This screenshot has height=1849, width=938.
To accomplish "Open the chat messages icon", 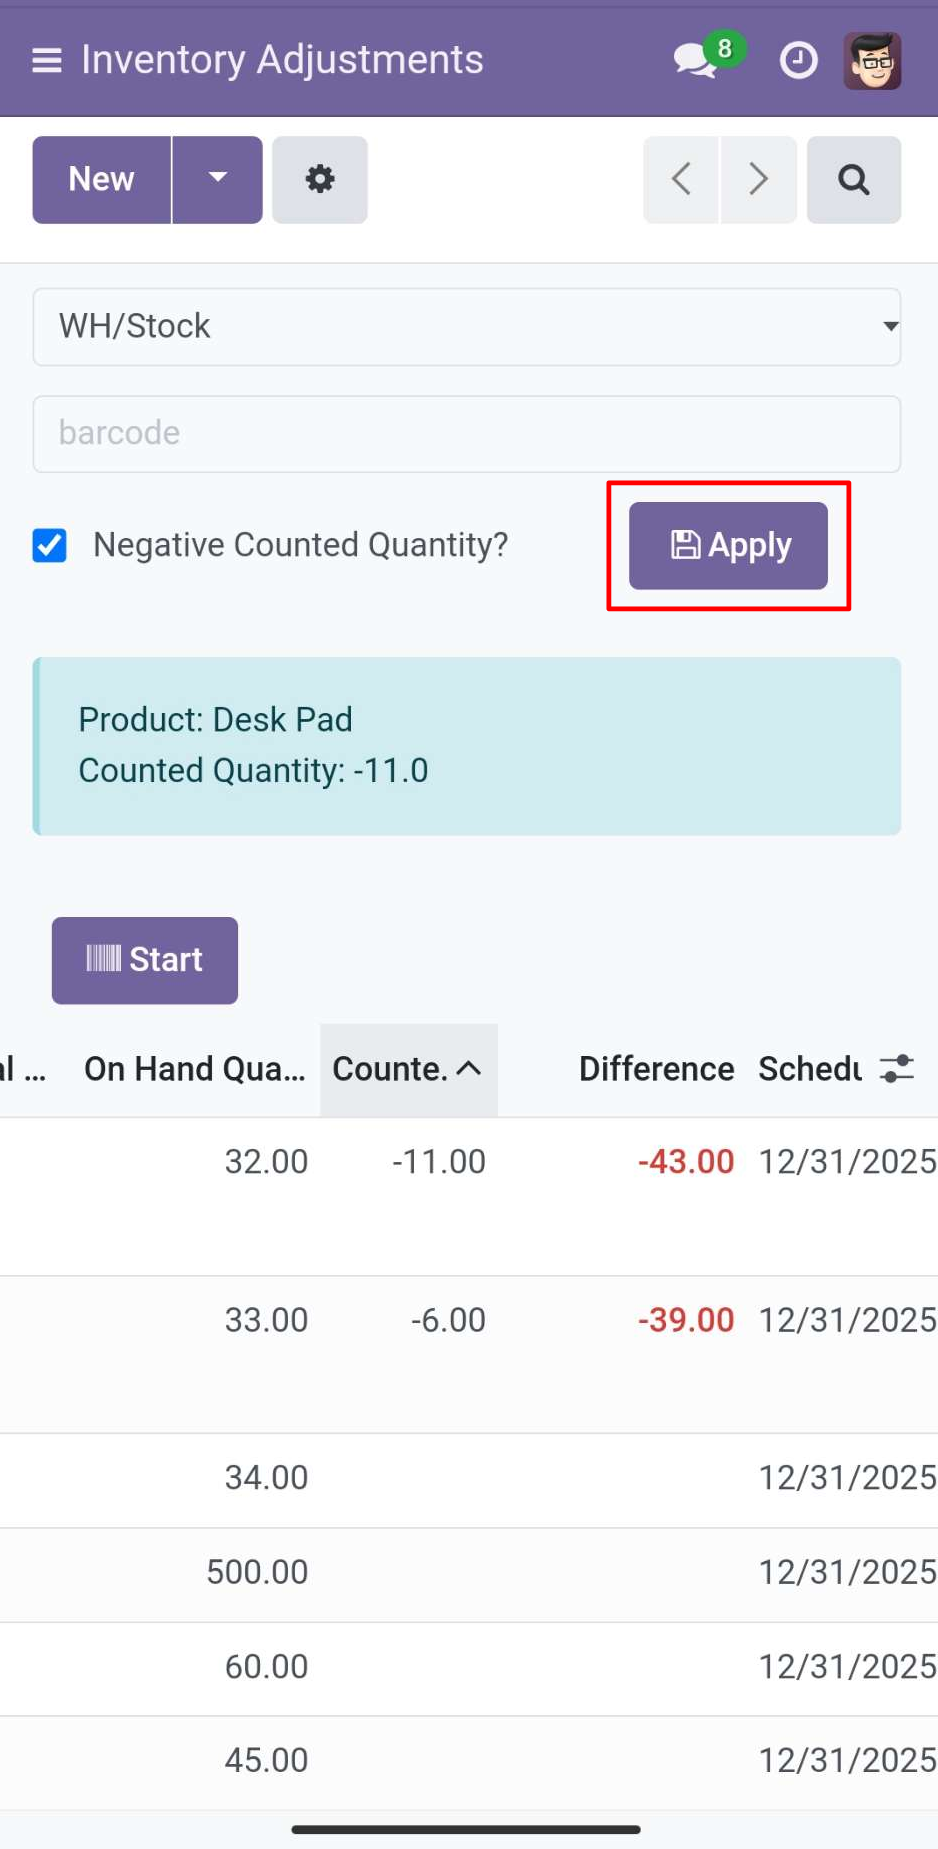I will [694, 60].
